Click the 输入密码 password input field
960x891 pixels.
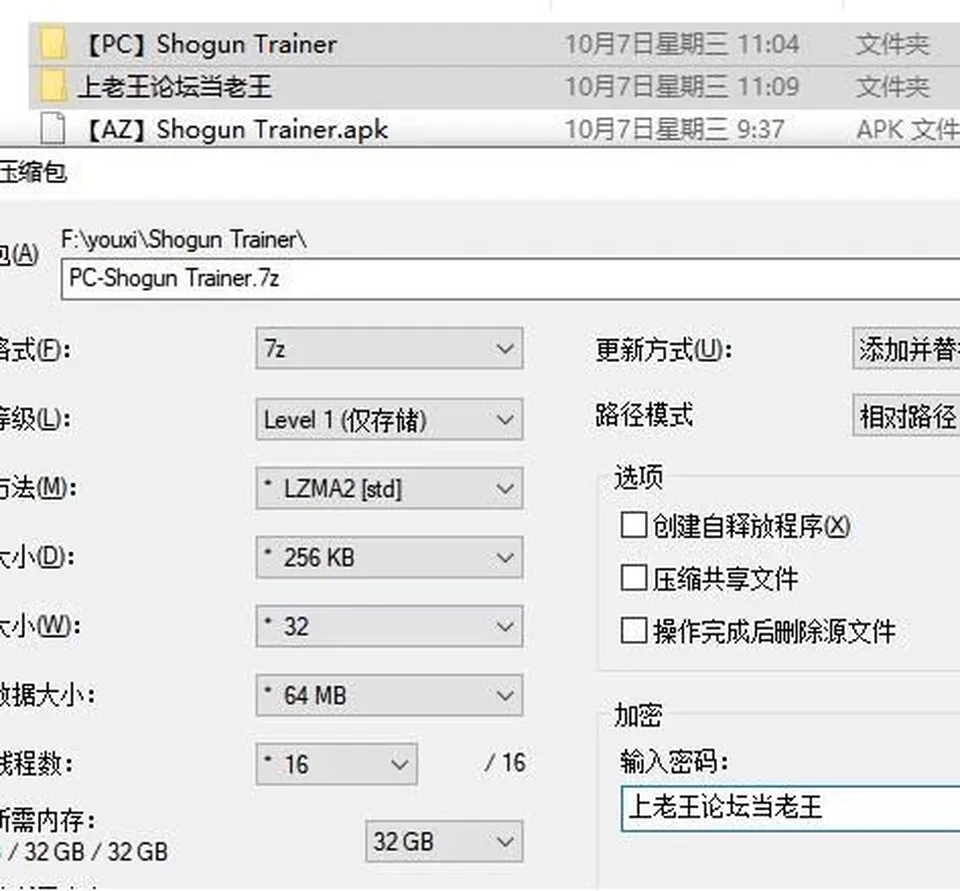click(x=790, y=809)
